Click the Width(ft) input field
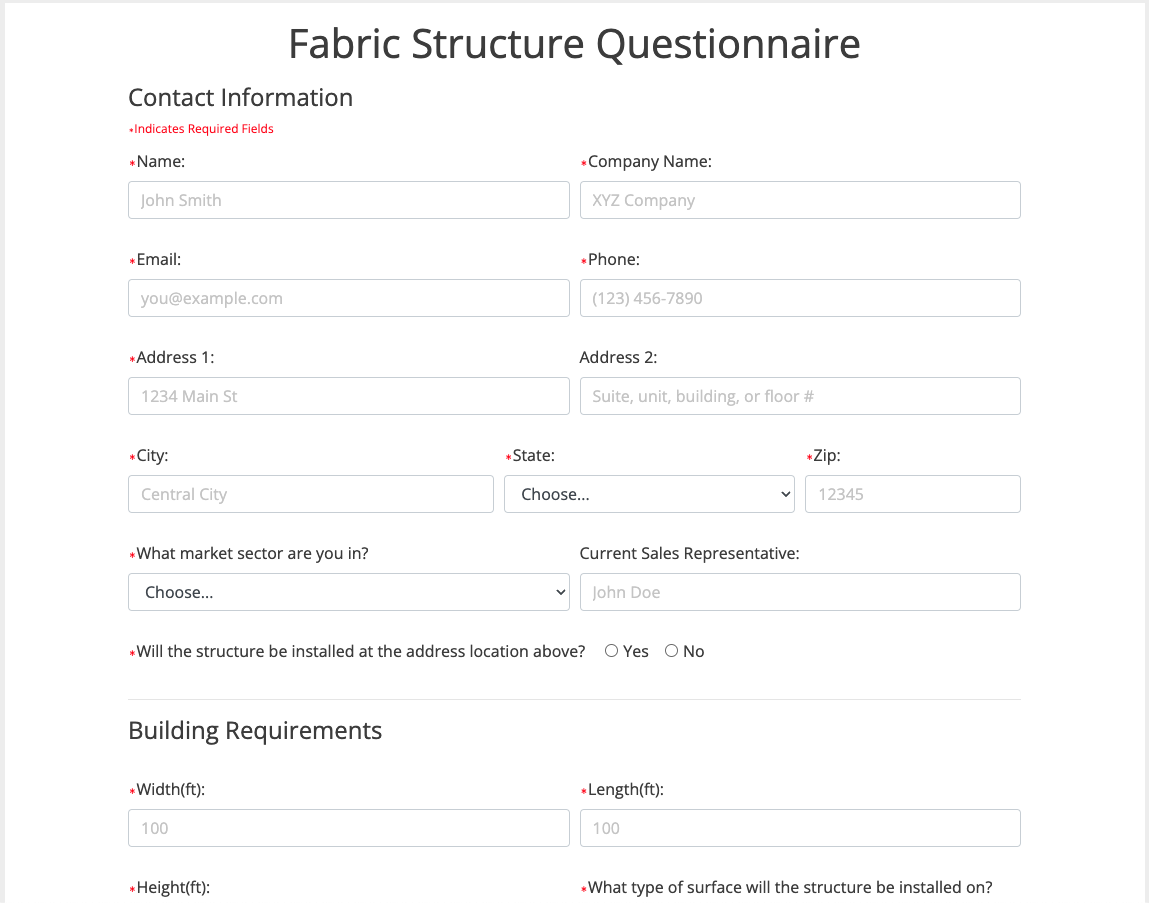This screenshot has width=1149, height=903. coord(348,828)
